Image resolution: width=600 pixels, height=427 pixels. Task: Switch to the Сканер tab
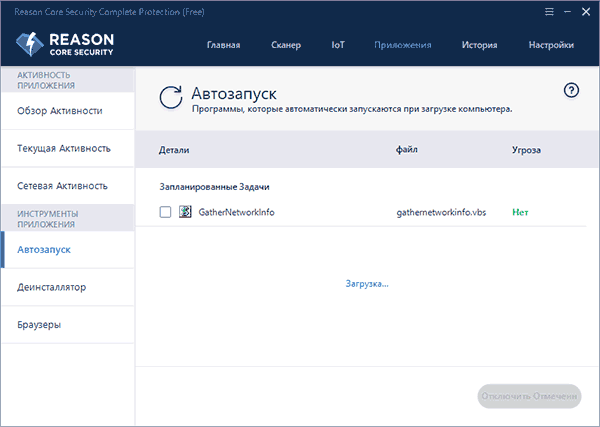pyautogui.click(x=288, y=45)
